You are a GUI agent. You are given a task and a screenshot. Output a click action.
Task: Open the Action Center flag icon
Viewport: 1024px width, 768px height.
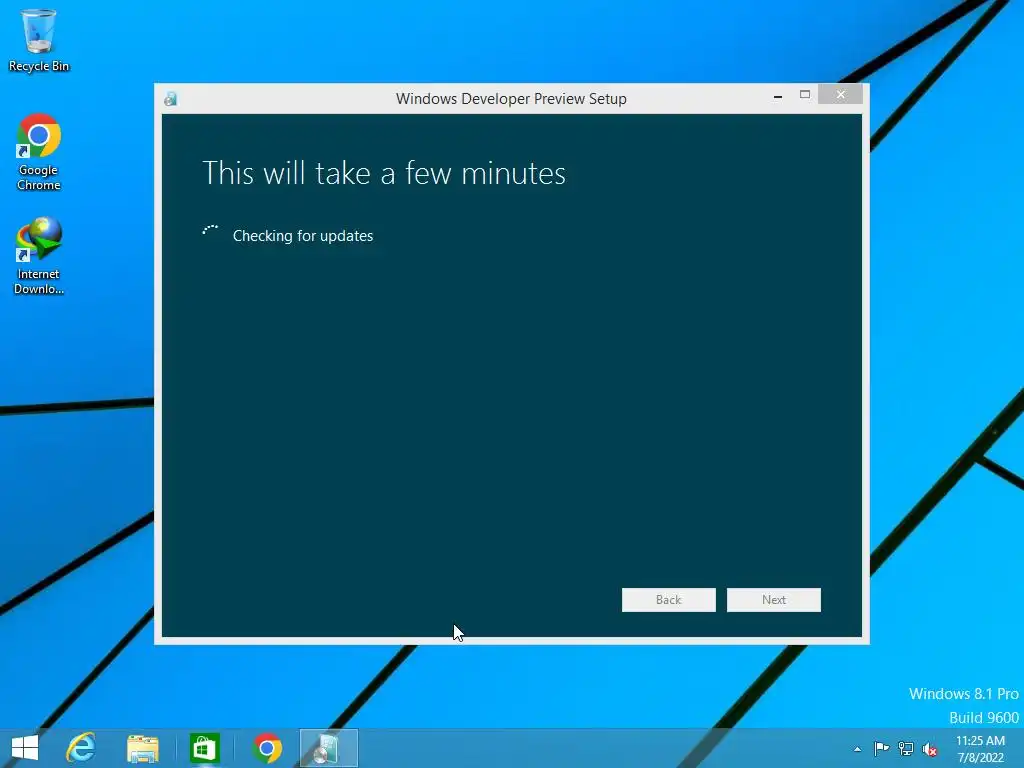[x=881, y=748]
